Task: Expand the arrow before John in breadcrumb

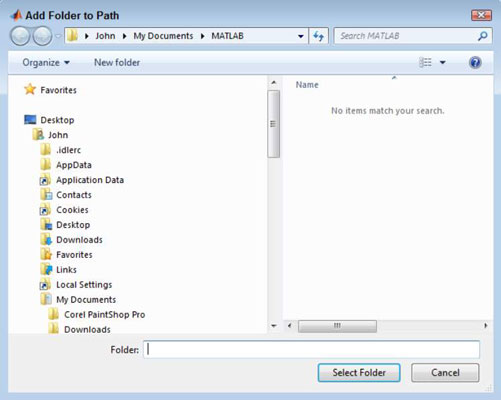Action: [87, 36]
